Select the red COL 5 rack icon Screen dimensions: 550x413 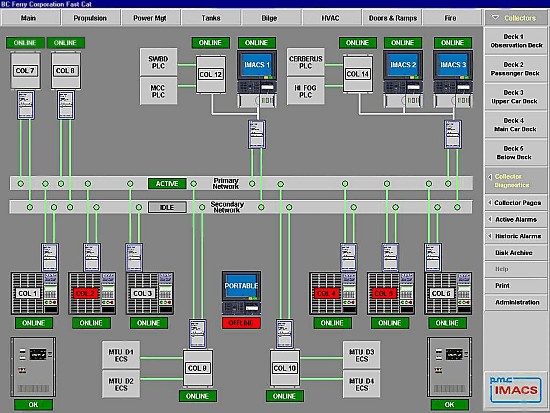click(x=391, y=293)
